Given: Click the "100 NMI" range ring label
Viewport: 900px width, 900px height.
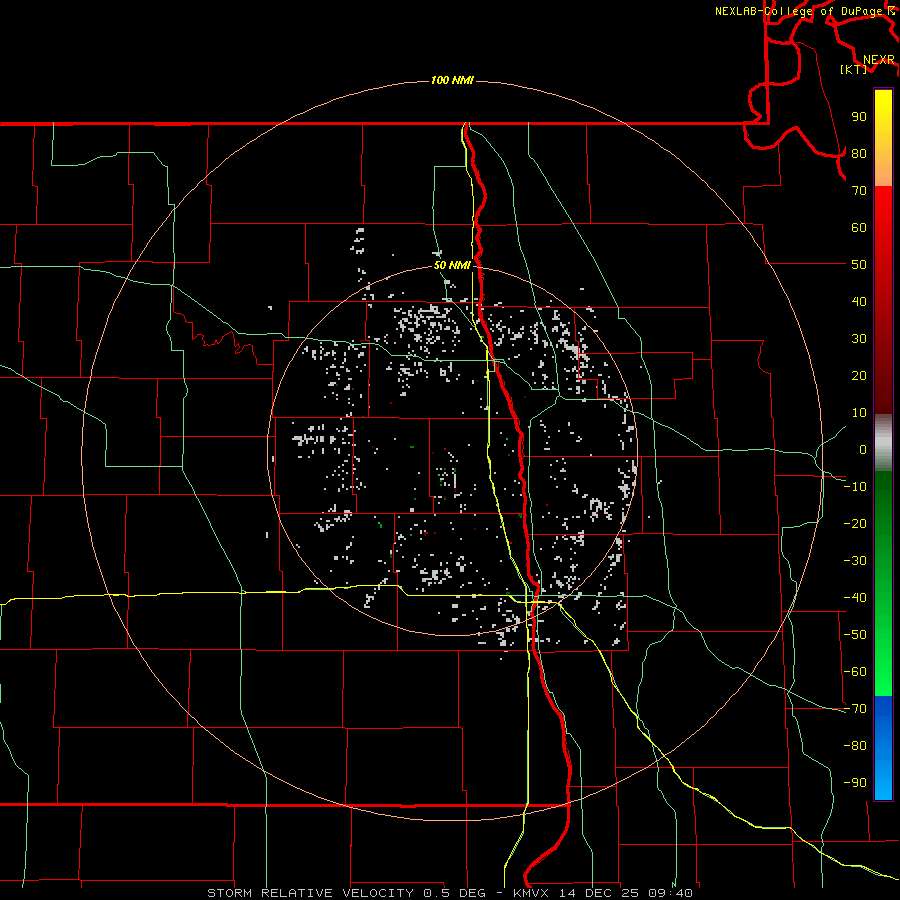Looking at the screenshot, I should [452, 80].
